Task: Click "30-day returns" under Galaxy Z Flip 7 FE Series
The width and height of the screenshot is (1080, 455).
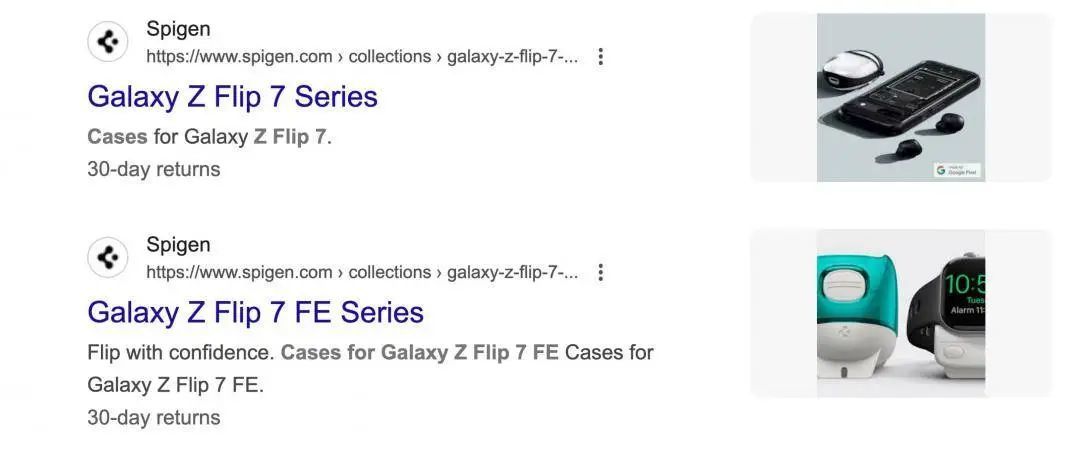Action: (x=153, y=417)
